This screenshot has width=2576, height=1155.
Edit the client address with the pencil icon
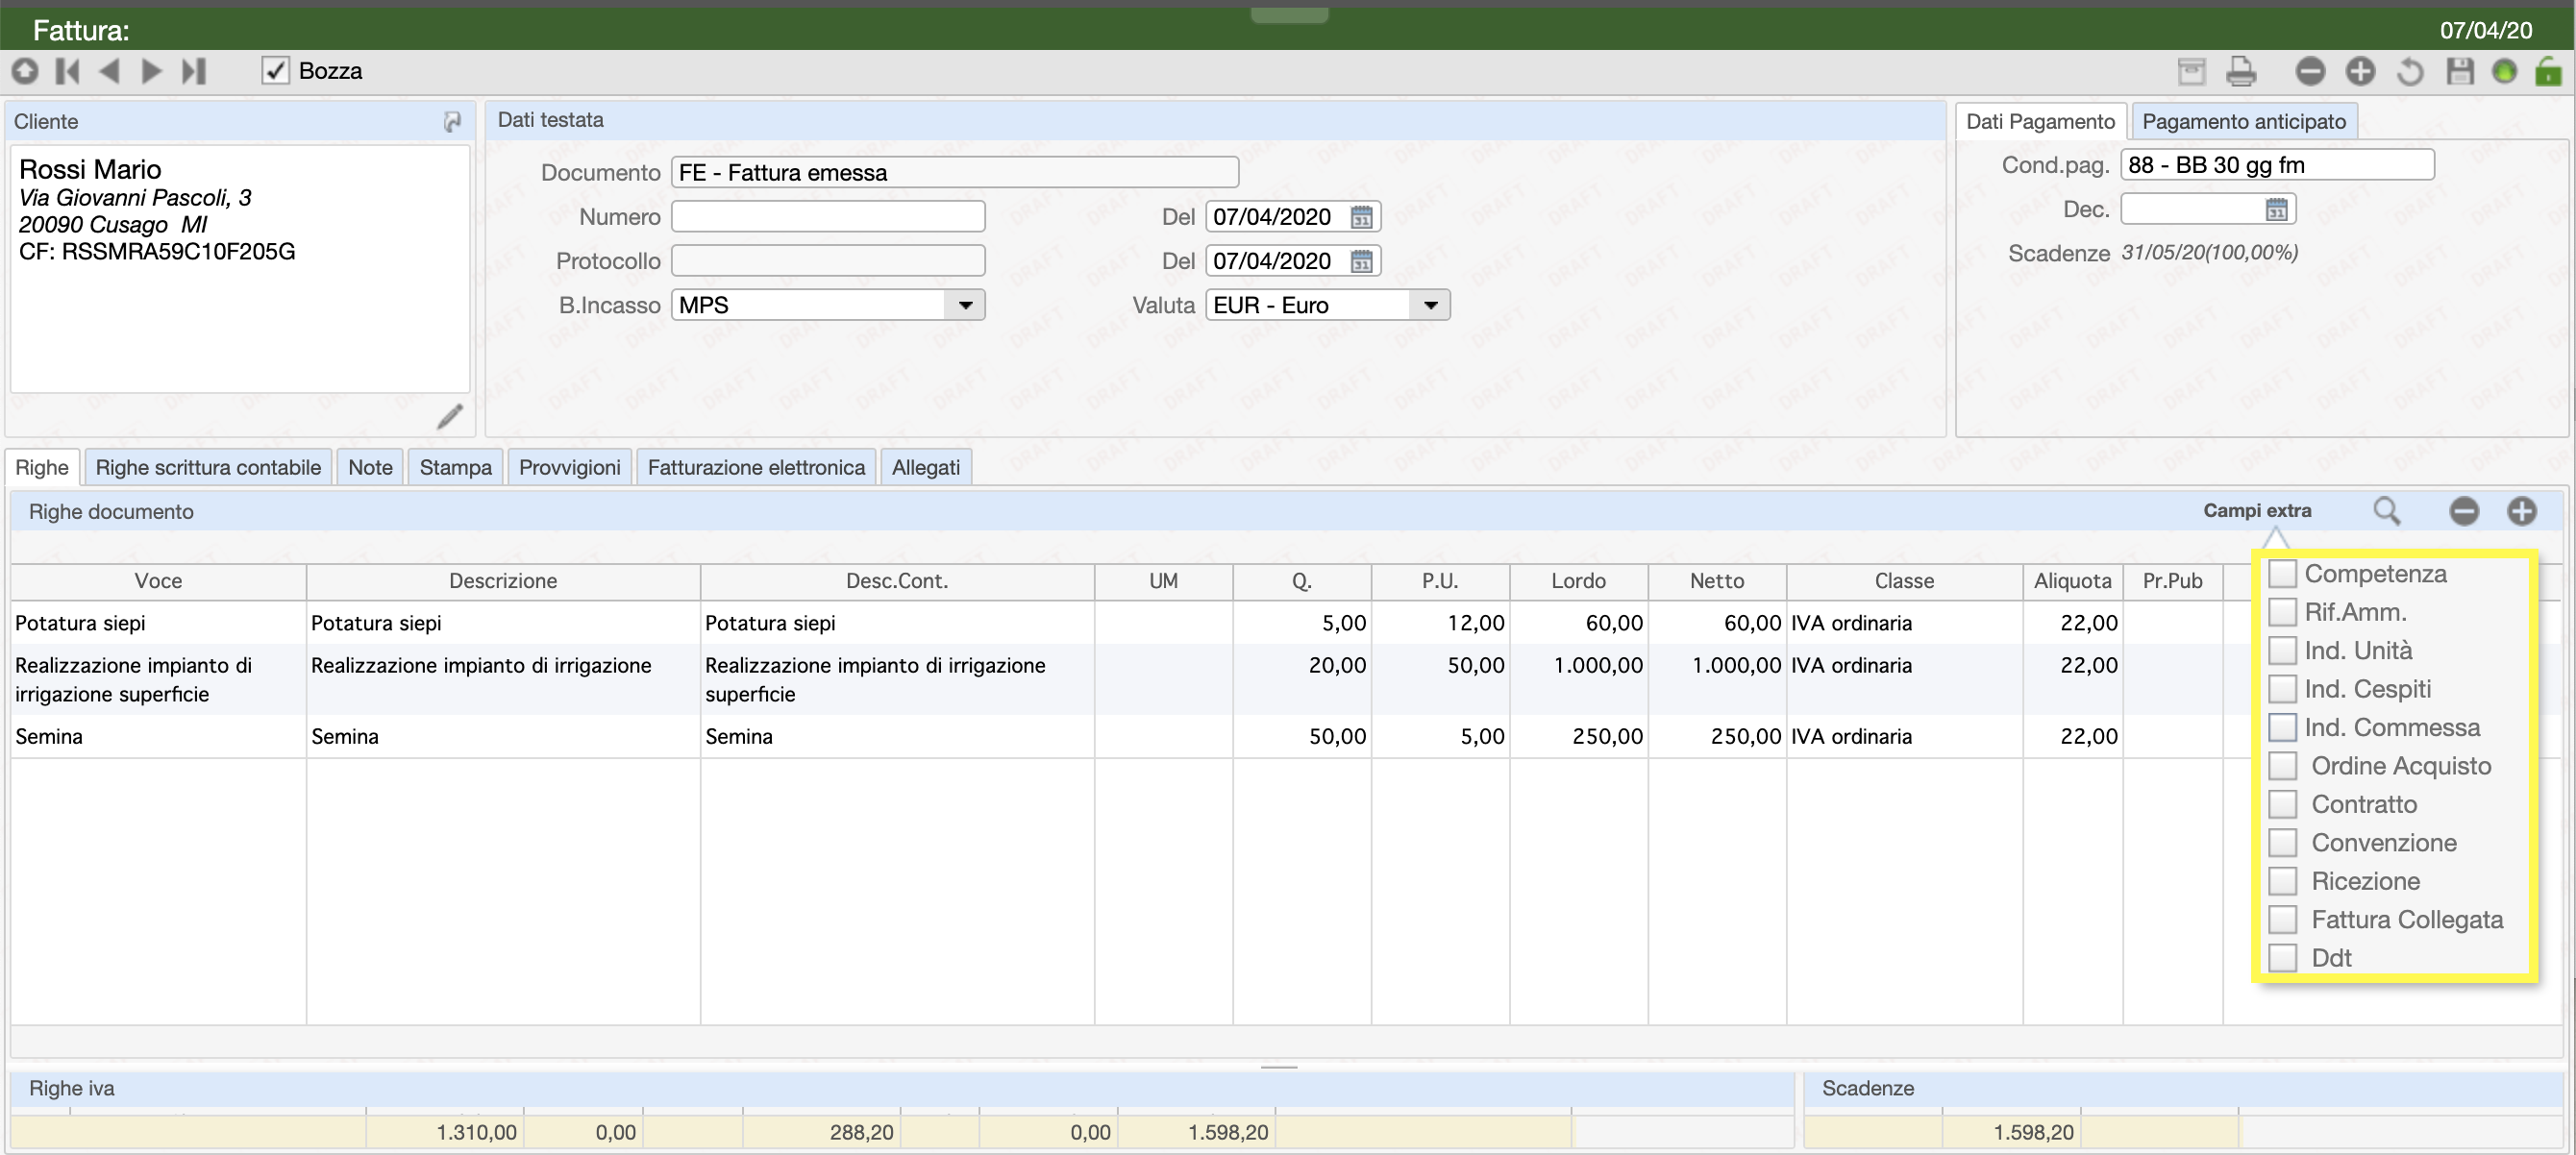click(x=450, y=416)
